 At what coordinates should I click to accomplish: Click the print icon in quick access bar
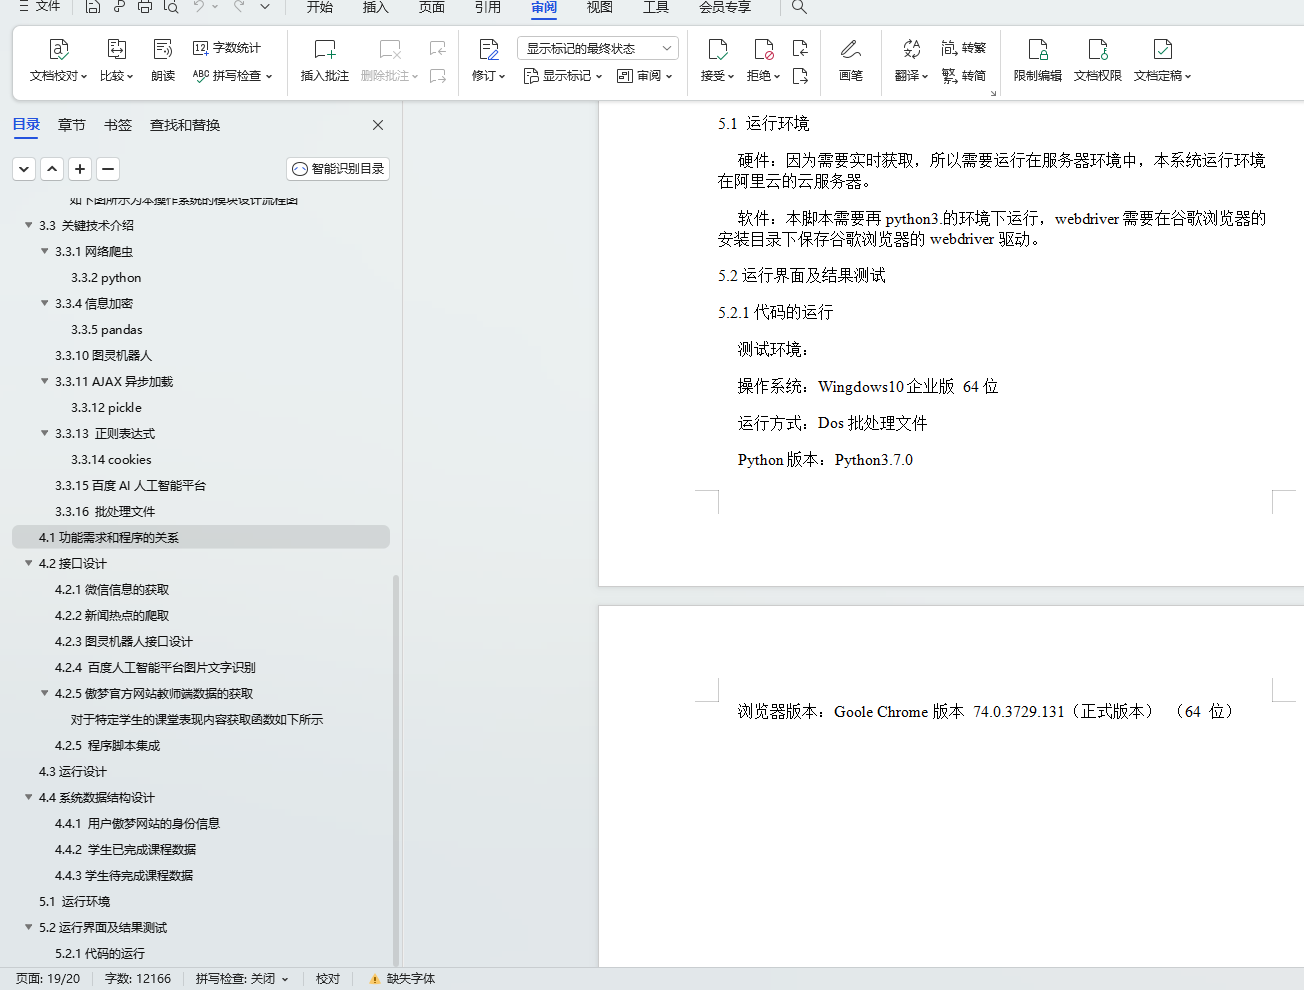click(145, 7)
